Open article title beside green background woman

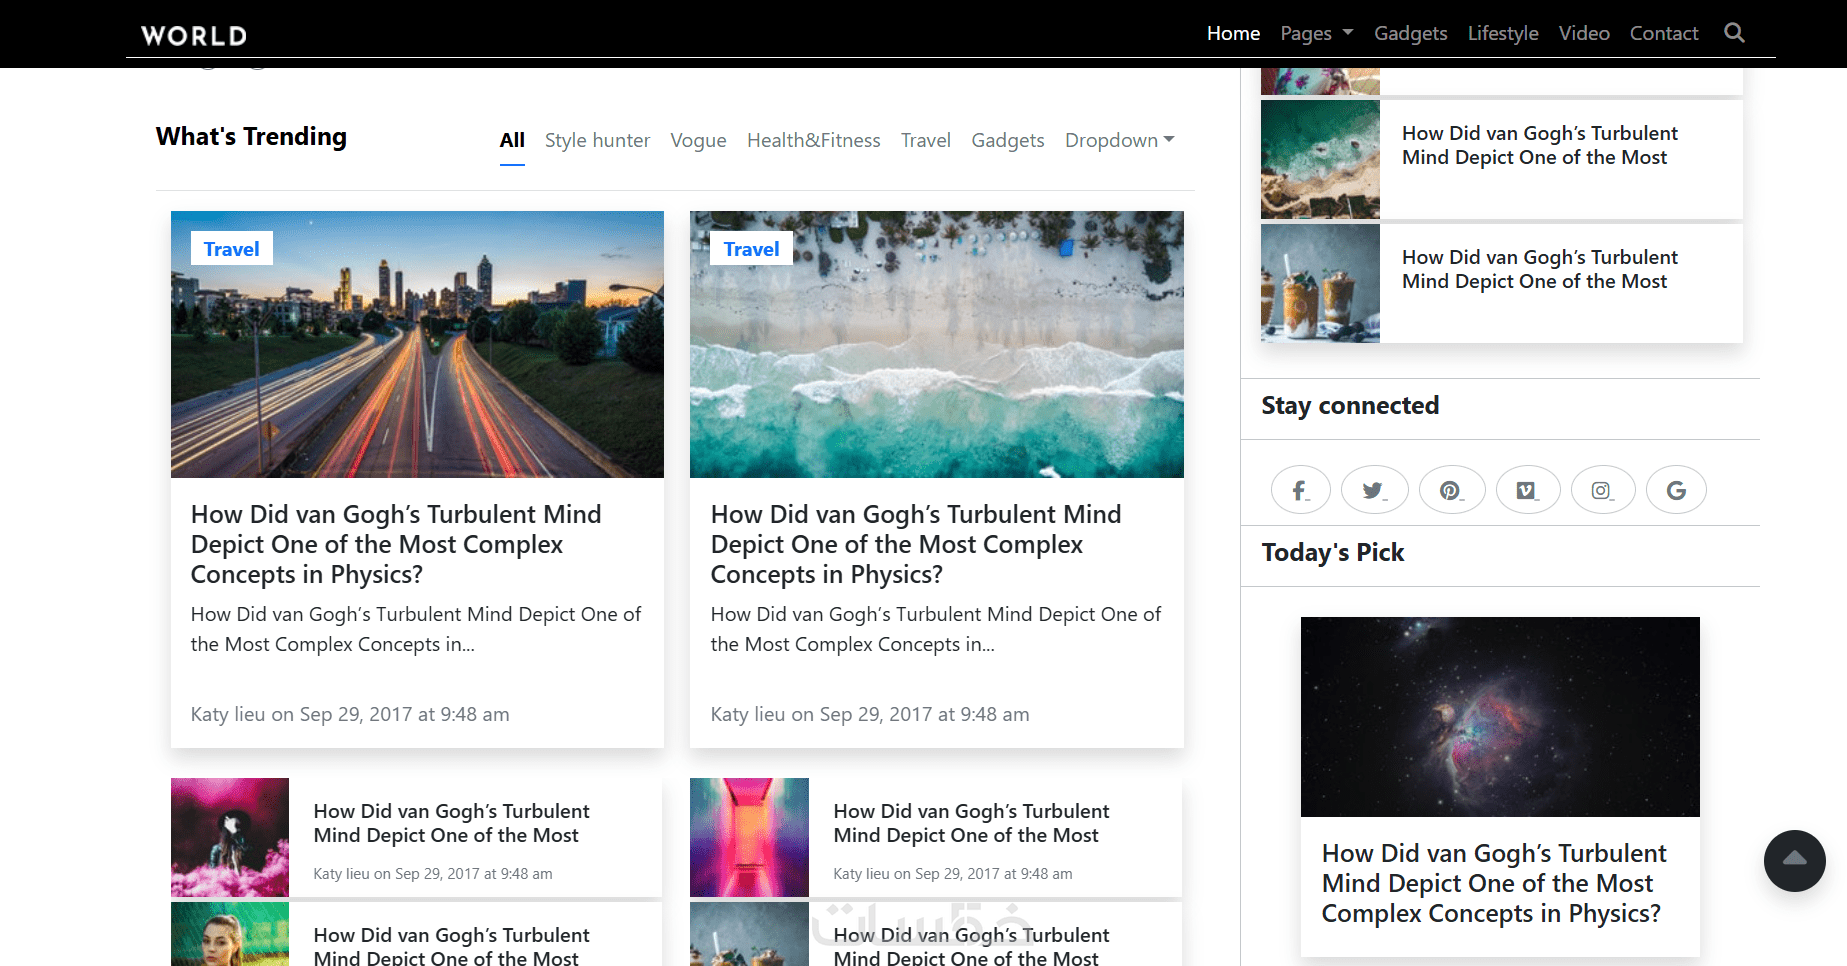451,946
